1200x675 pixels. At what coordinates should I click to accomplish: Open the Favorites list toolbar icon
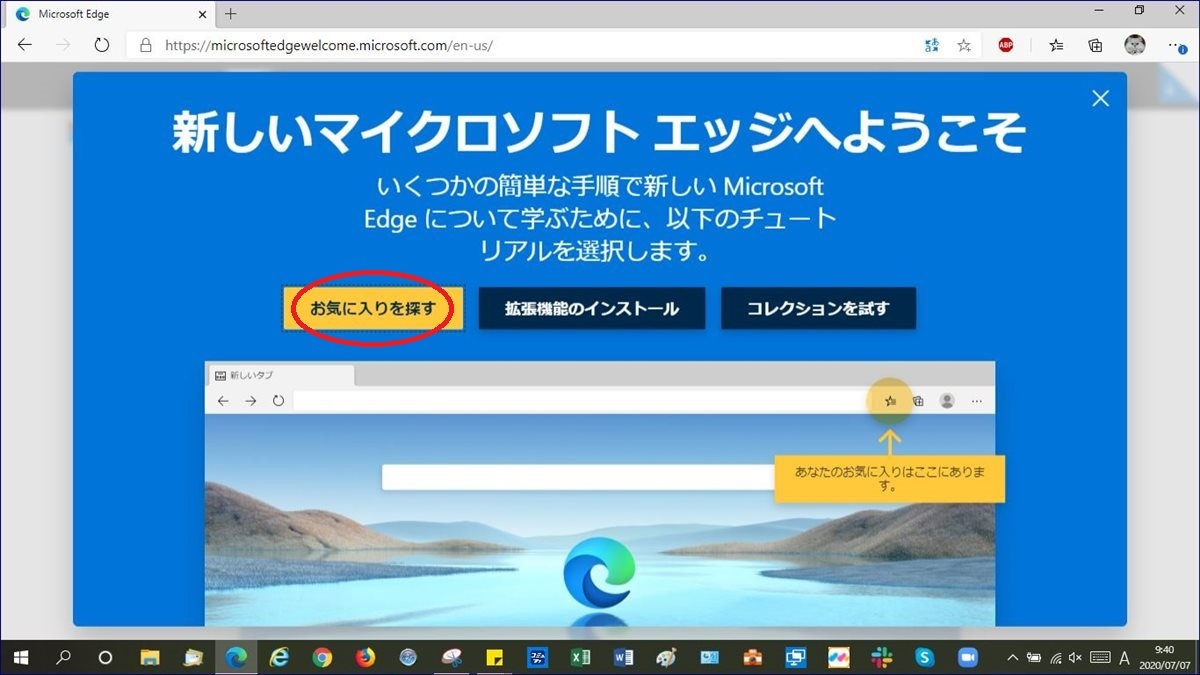pos(1056,45)
